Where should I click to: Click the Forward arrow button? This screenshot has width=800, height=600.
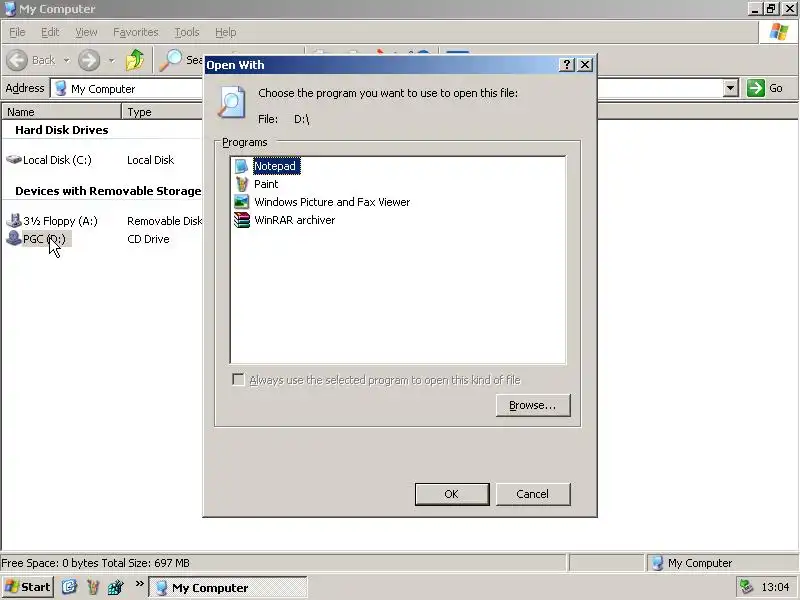89,60
